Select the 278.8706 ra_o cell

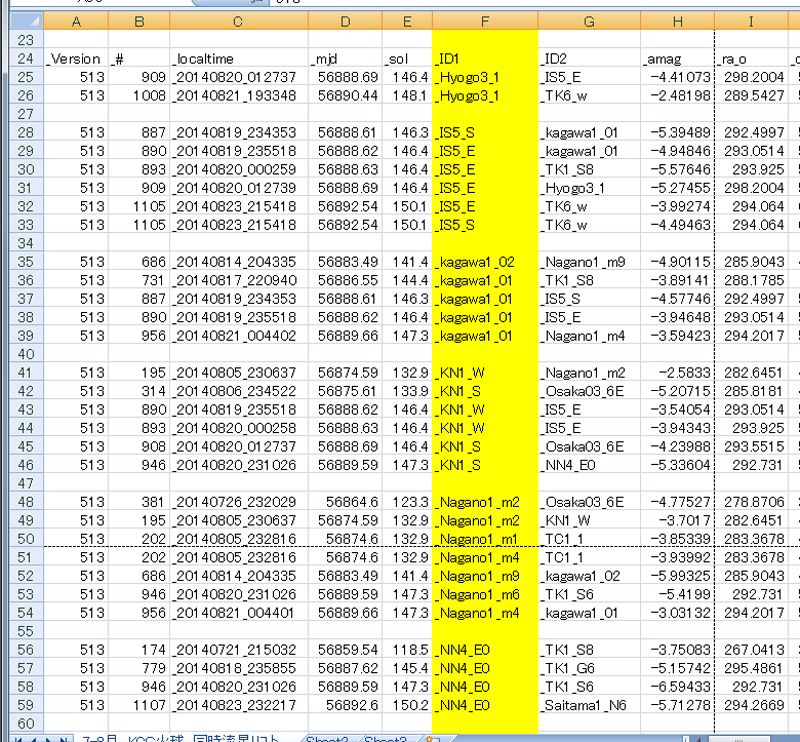[x=751, y=502]
